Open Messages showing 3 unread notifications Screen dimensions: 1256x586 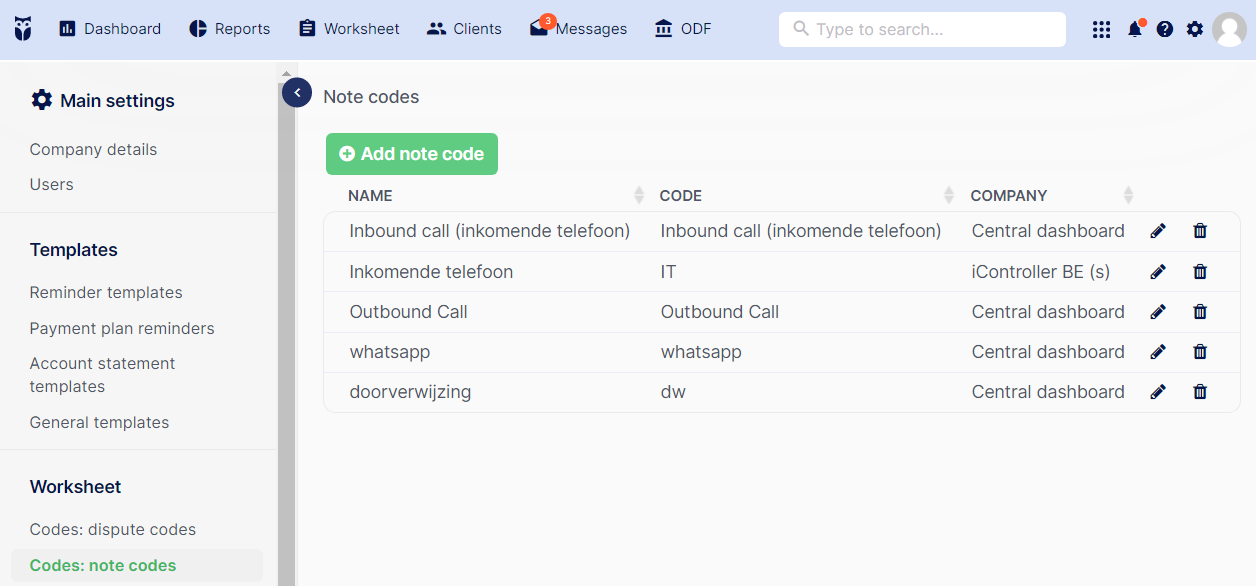[578, 28]
